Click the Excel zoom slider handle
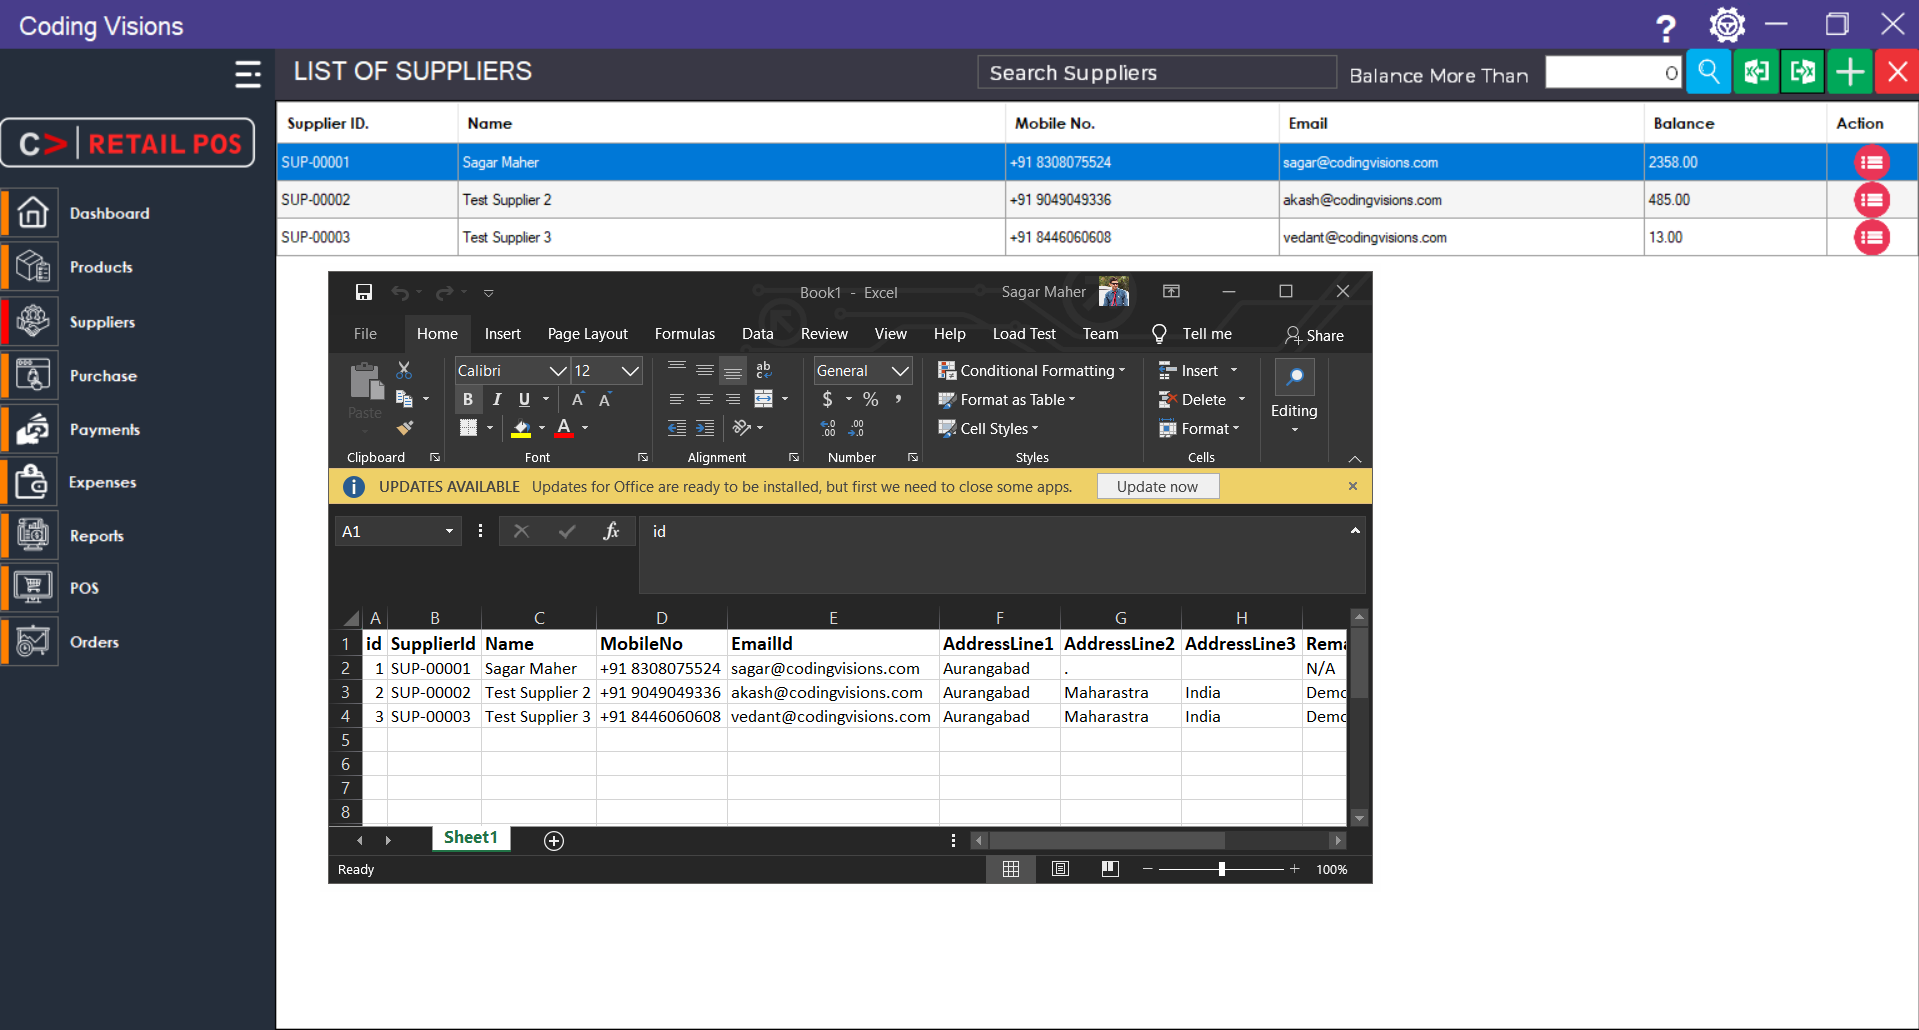This screenshot has height=1030, width=1919. pyautogui.click(x=1221, y=869)
